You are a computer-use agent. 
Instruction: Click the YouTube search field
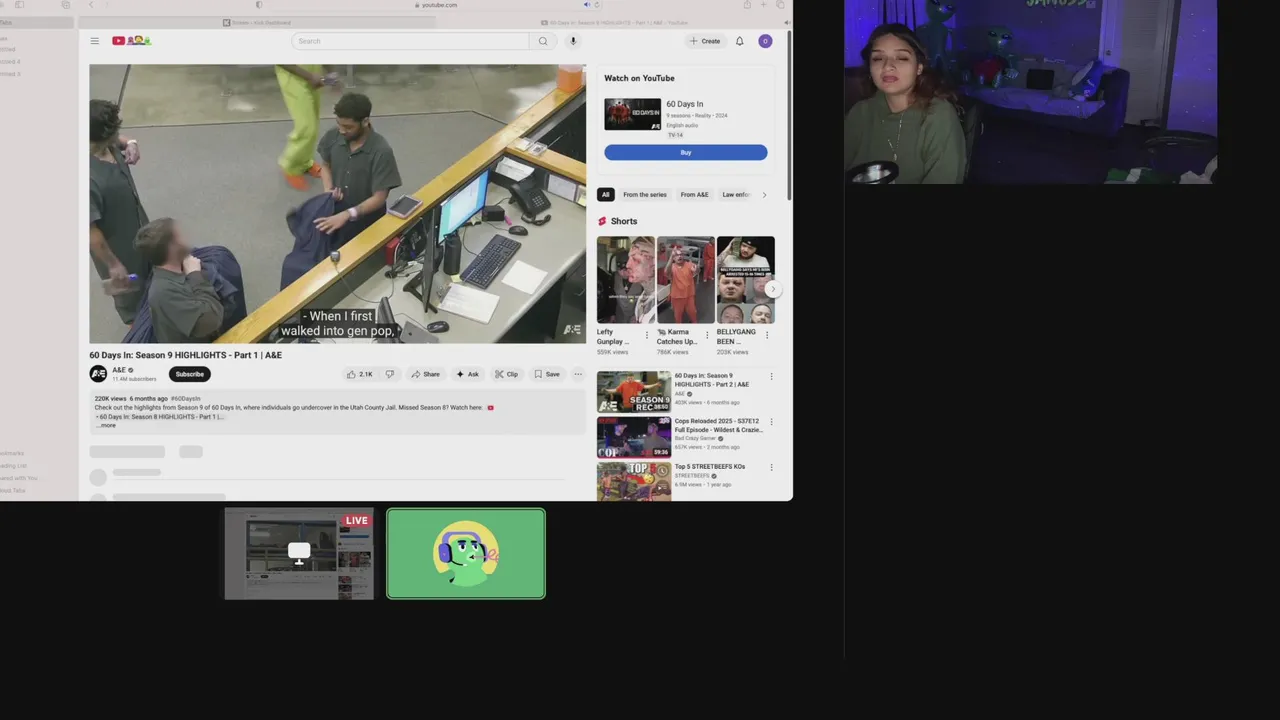click(x=410, y=41)
